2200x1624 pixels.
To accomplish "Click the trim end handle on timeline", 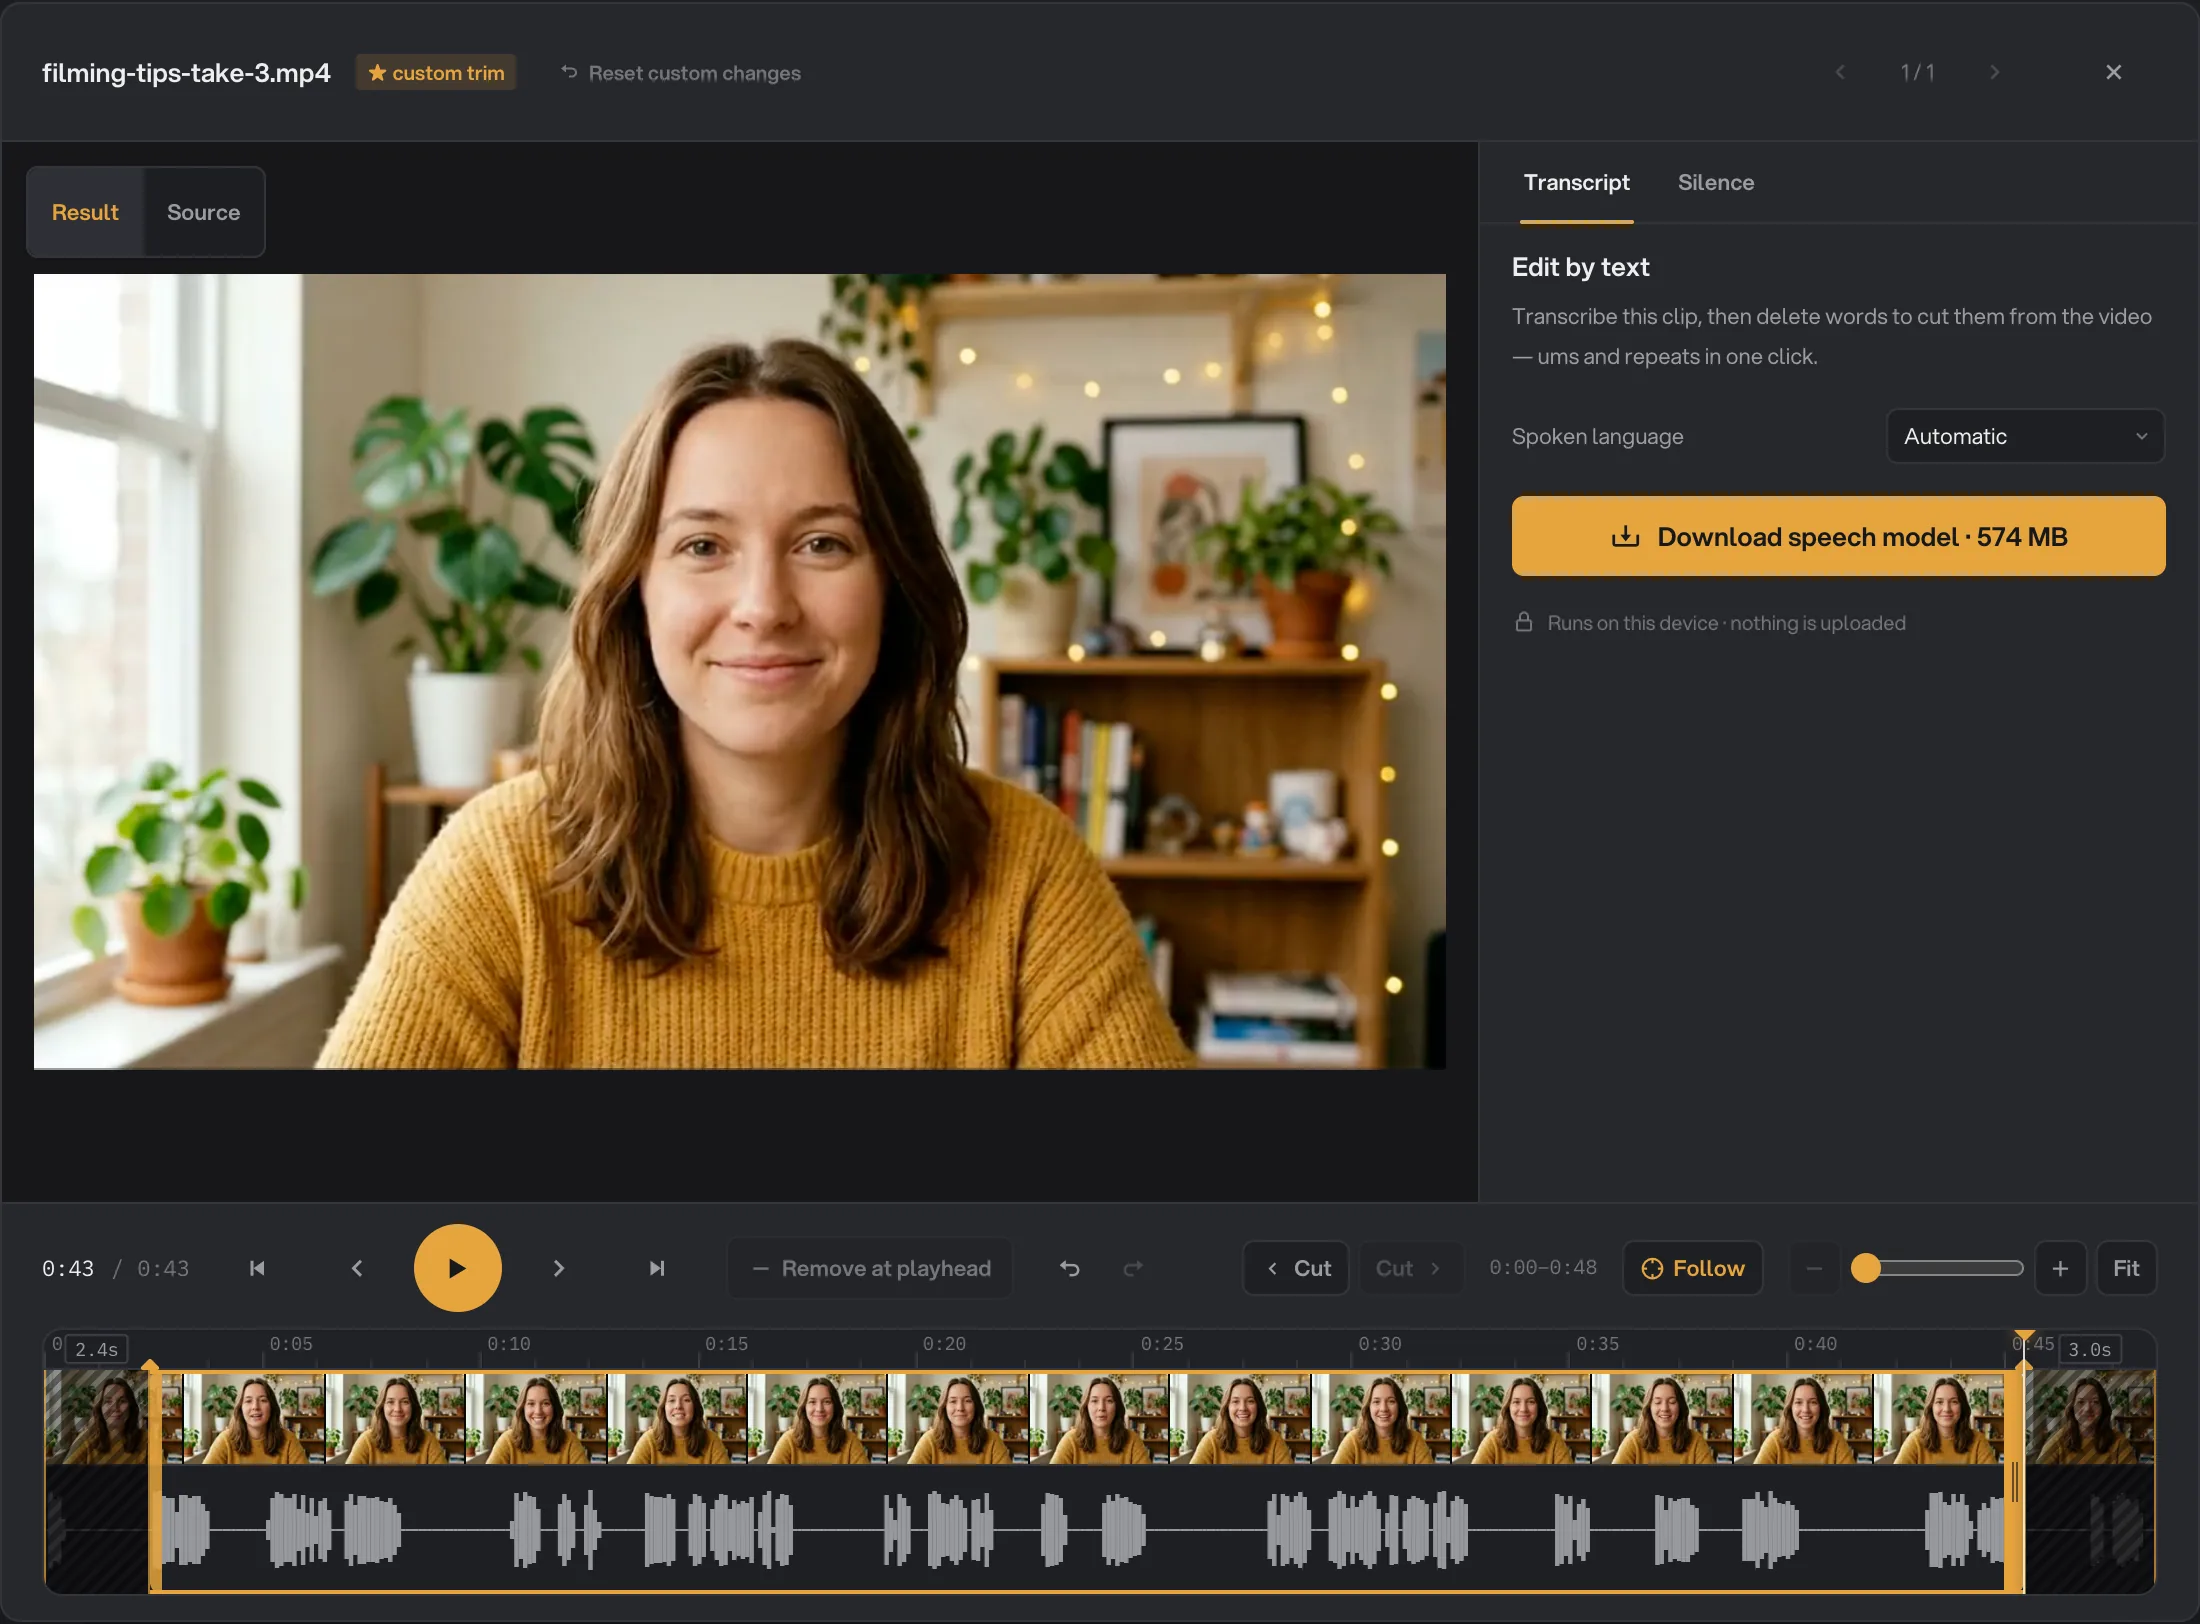I will click(x=2015, y=1480).
